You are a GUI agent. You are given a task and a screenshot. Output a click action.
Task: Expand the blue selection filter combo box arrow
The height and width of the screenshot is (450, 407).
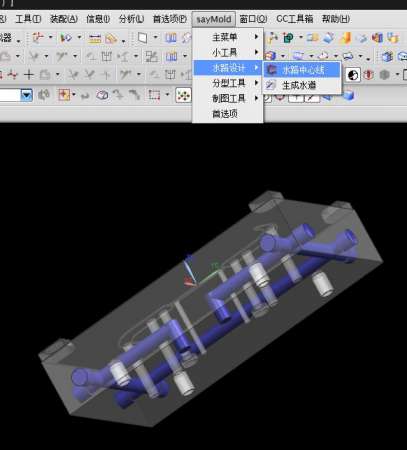[x=26, y=95]
